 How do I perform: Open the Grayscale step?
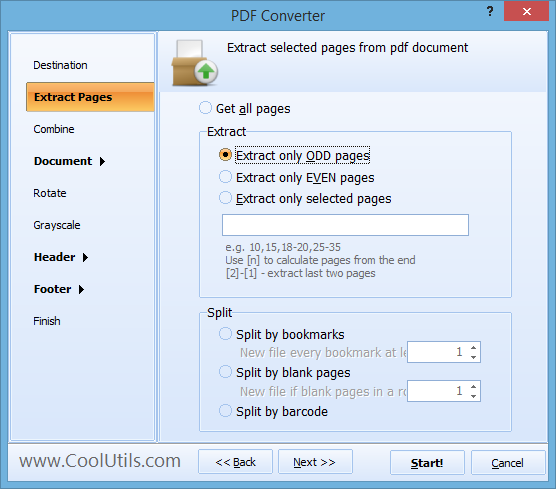pos(57,225)
